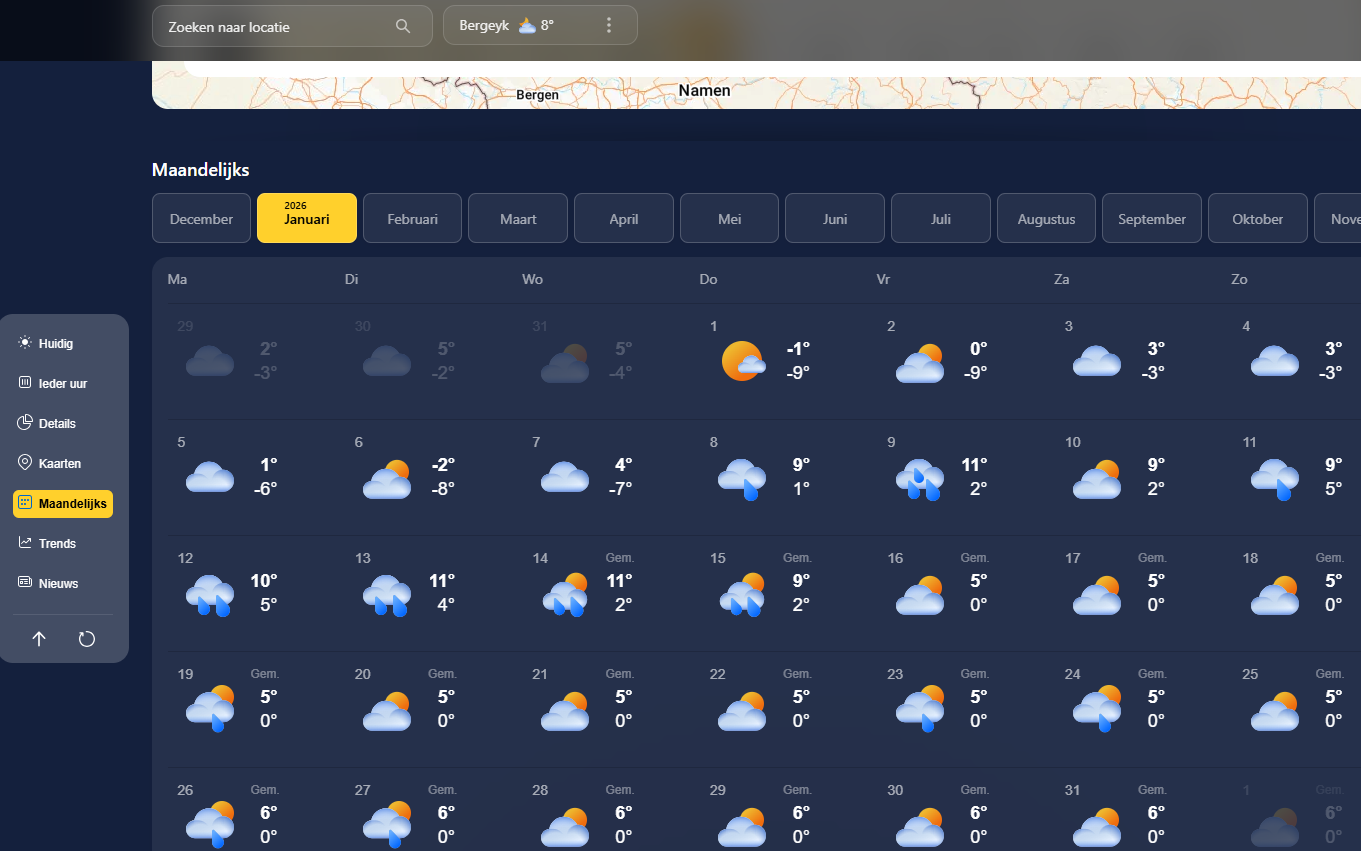Open the January 7 forecast day
The image size is (1361, 851).
coord(609,477)
